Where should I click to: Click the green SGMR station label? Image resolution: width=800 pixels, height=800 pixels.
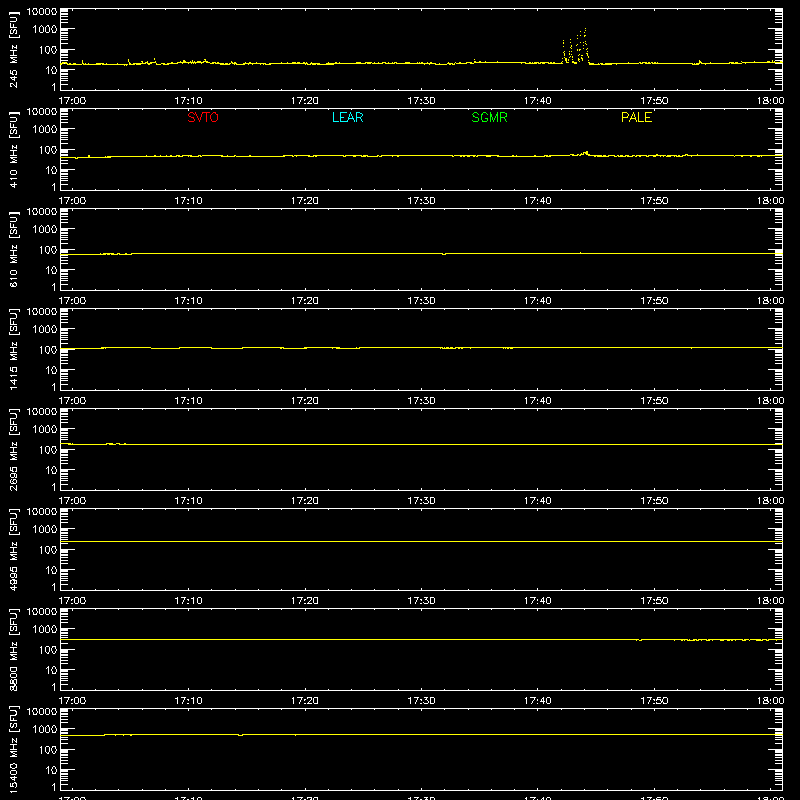point(489,117)
